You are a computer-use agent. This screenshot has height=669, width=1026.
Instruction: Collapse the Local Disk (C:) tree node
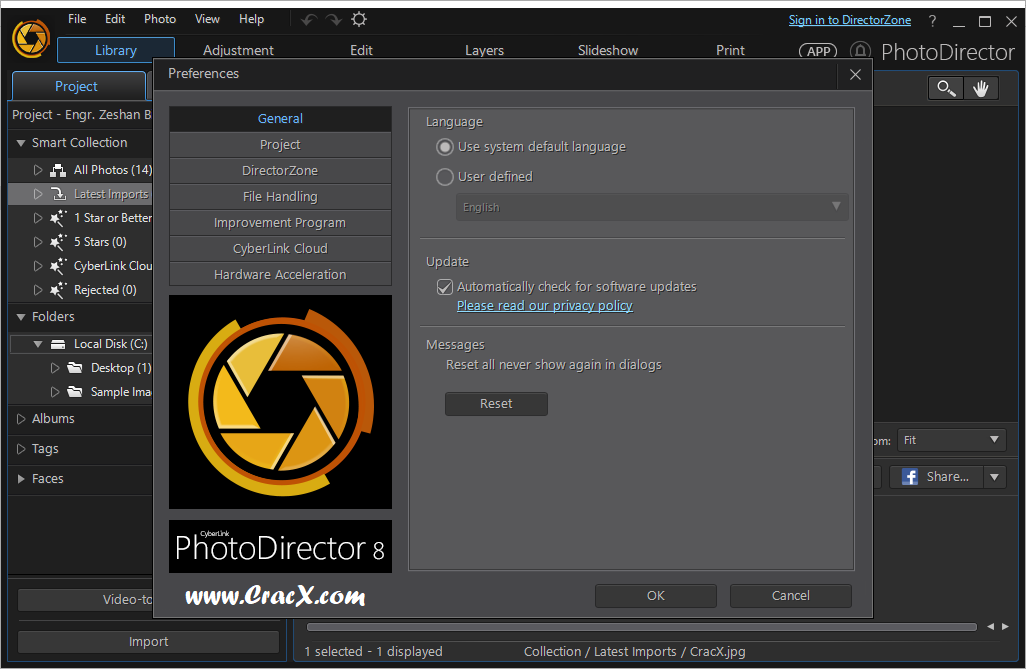[38, 344]
